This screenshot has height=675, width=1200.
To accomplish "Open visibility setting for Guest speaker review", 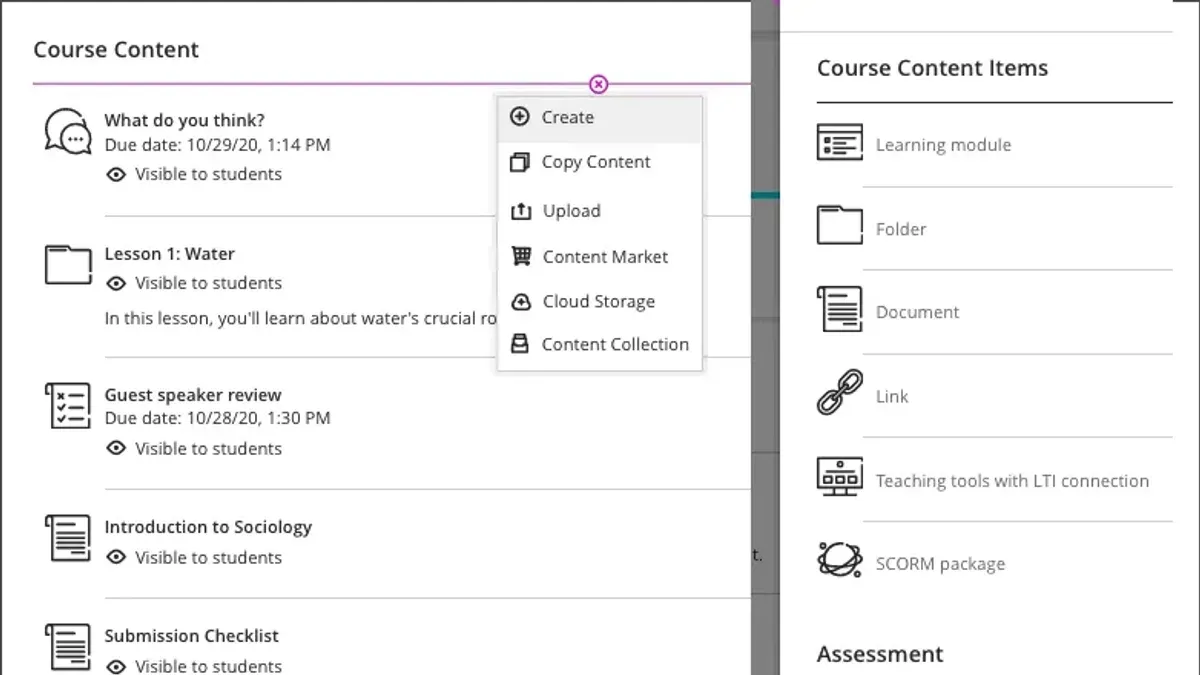I will tap(208, 449).
